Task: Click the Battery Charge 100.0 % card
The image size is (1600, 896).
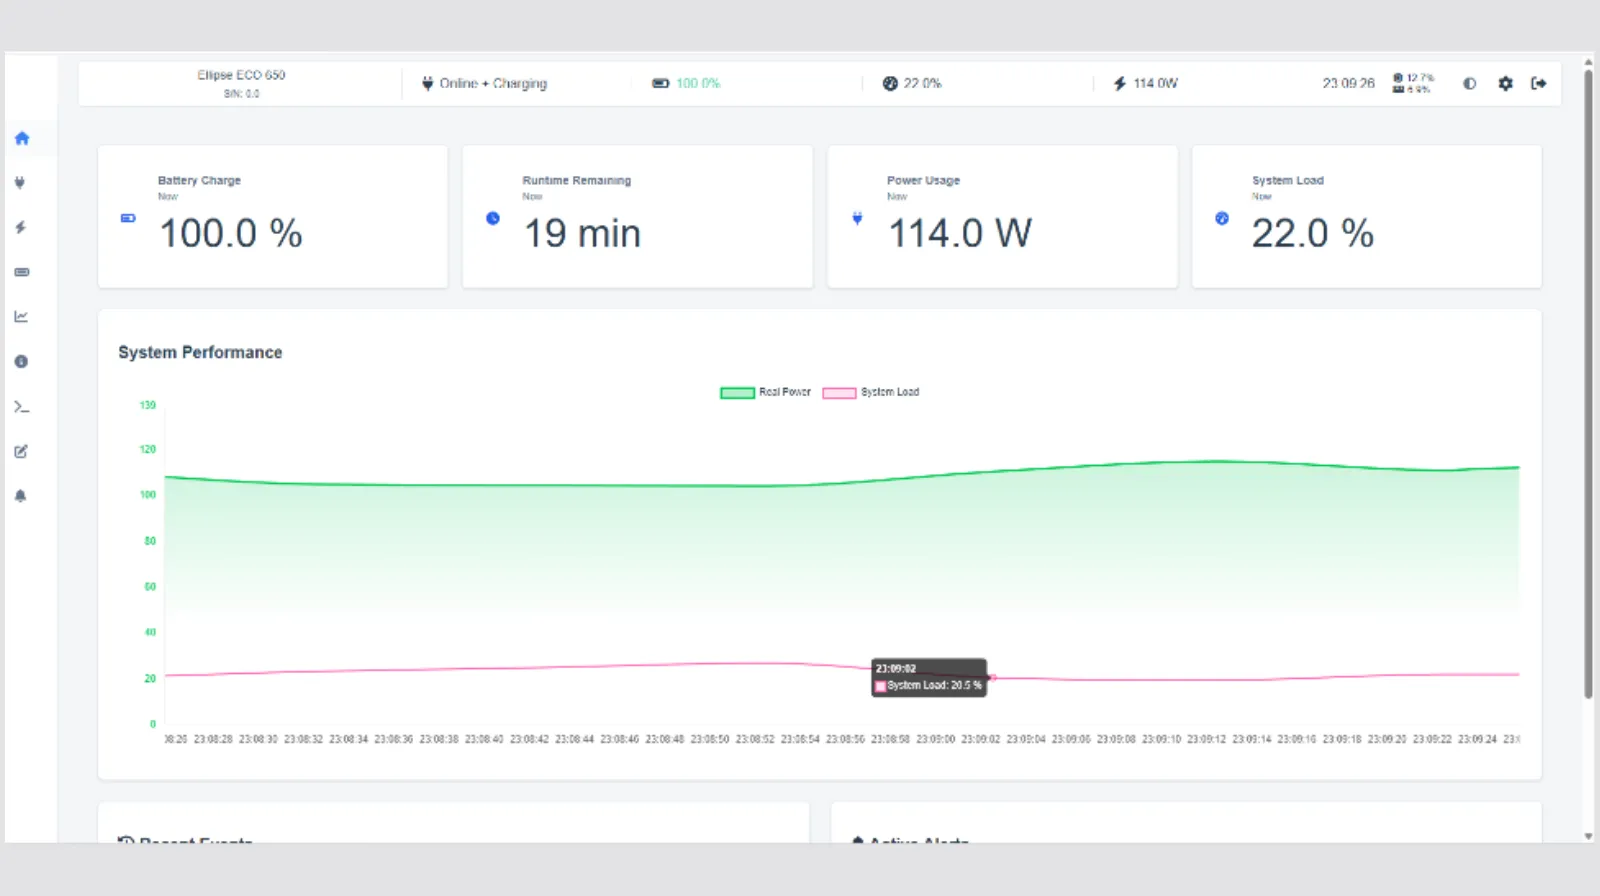Action: 272,217
